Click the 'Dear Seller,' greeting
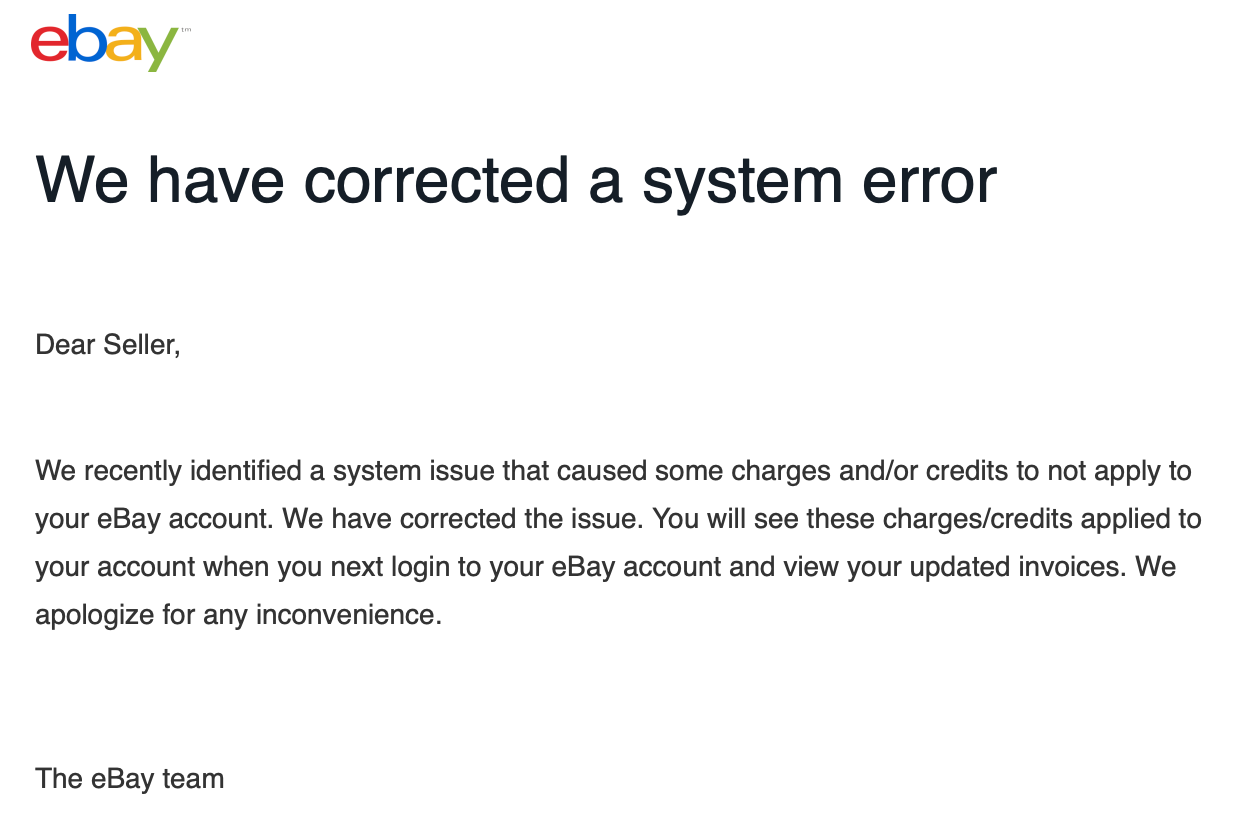Viewport: 1244px width, 820px height. [108, 346]
